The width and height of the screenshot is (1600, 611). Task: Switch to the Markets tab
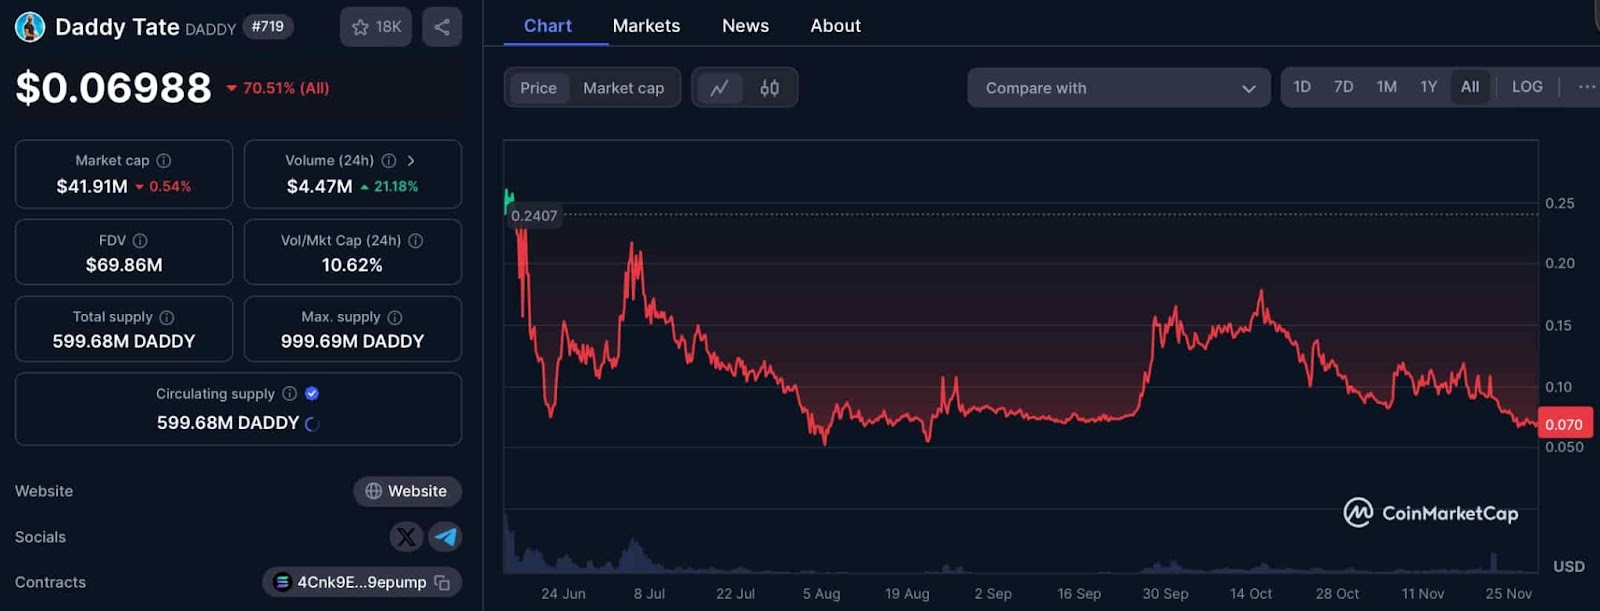(646, 26)
